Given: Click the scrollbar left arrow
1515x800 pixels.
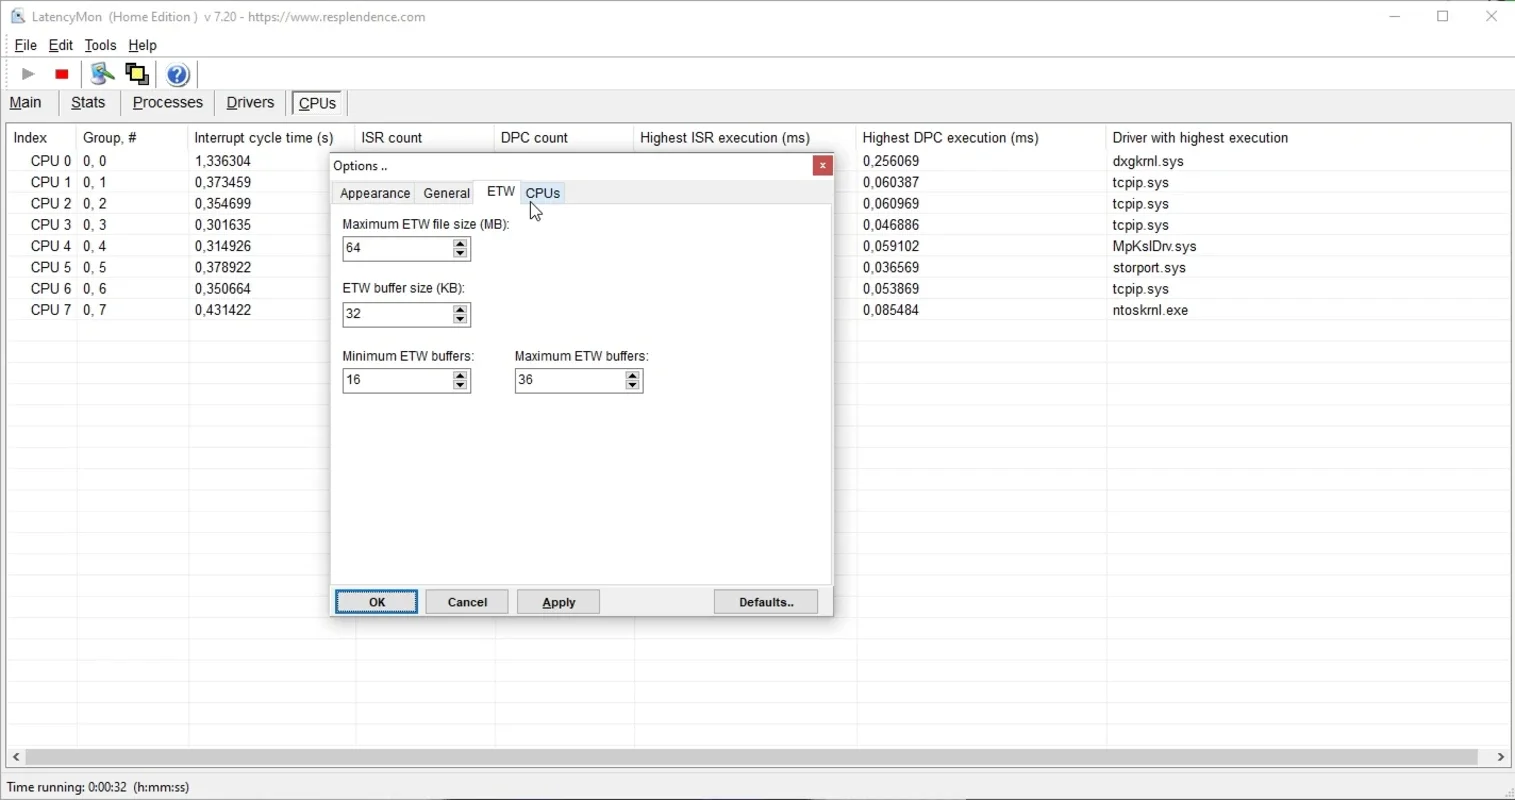Looking at the screenshot, I should pos(16,757).
